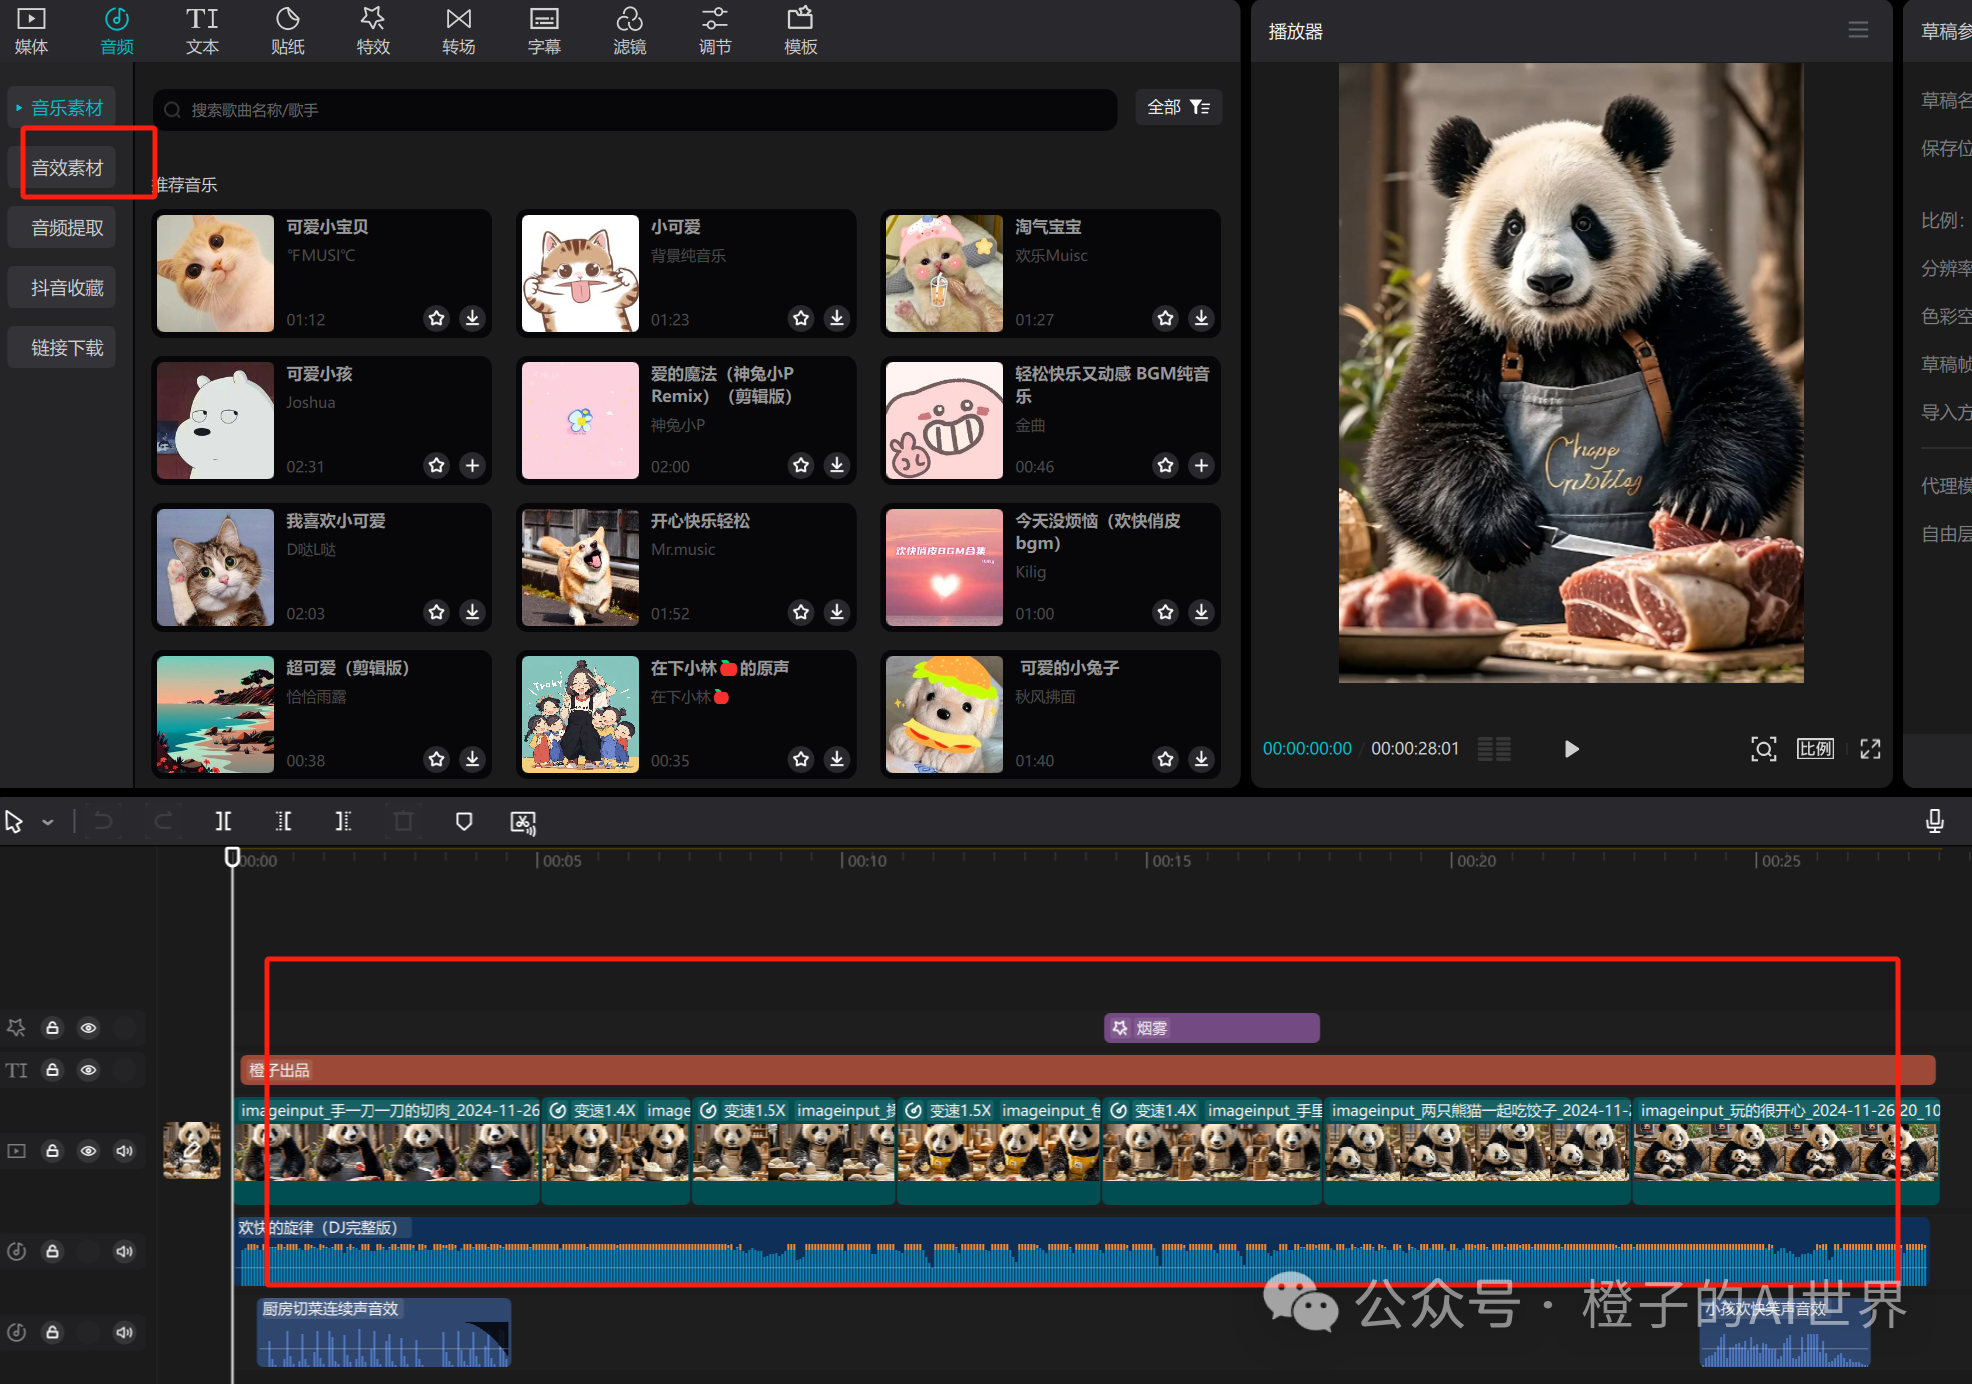The height and width of the screenshot is (1384, 1972).
Task: Favorite the 可爱小孩 track with star icon
Action: pos(436,465)
